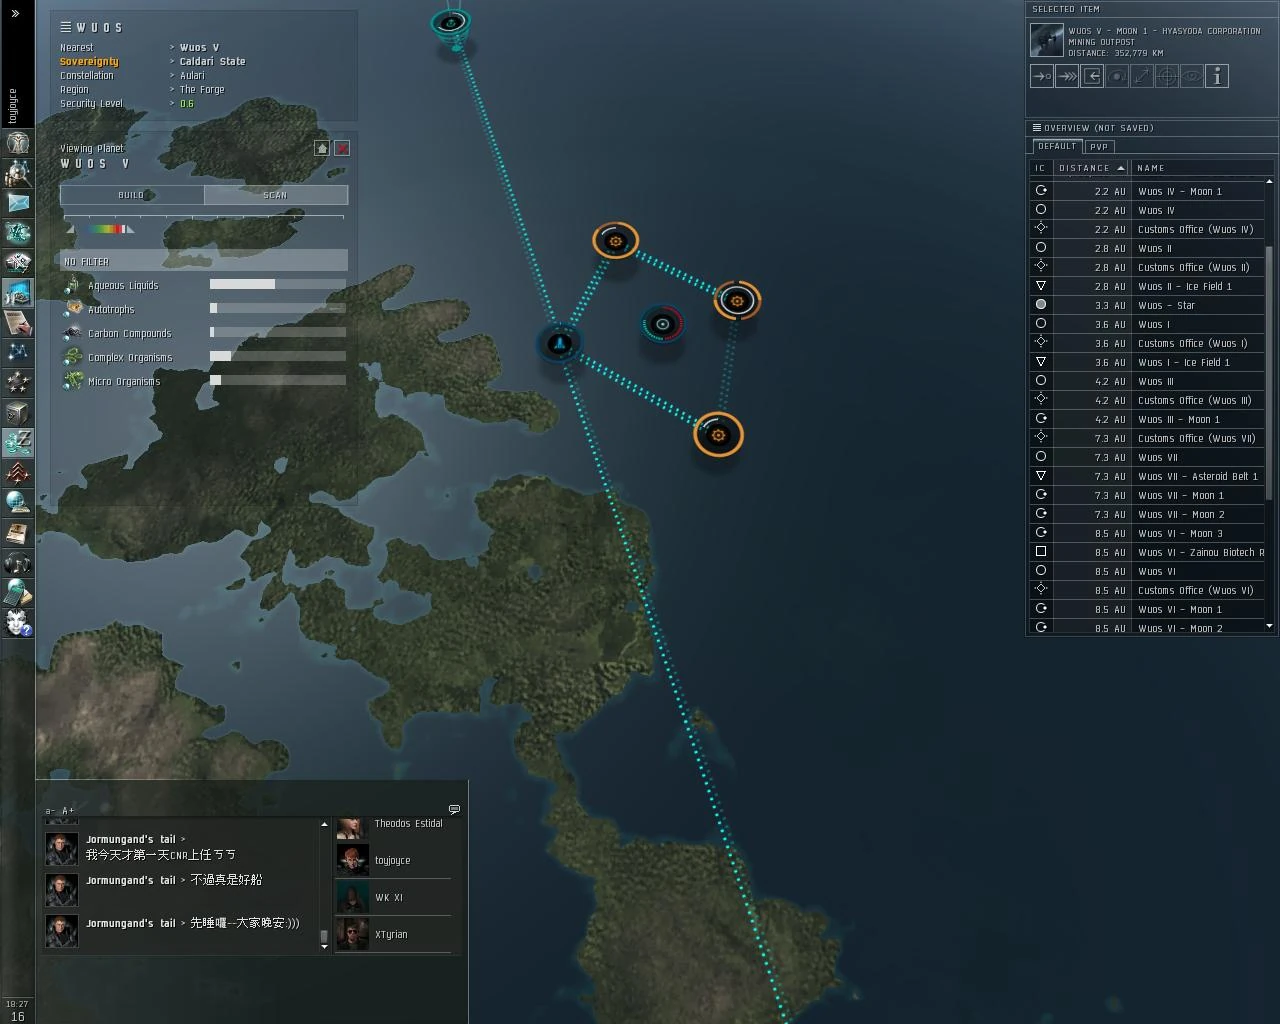Select the PvP overview tab
Image resolution: width=1280 pixels, height=1024 pixels.
point(1099,146)
